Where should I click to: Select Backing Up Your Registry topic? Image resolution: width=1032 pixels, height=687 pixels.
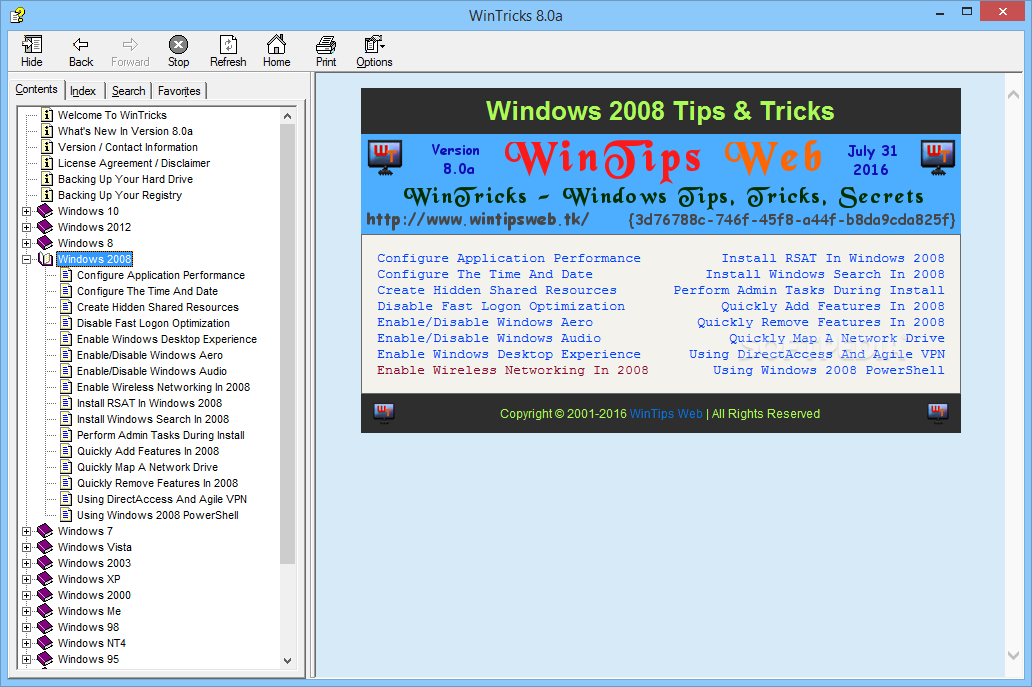tap(120, 195)
